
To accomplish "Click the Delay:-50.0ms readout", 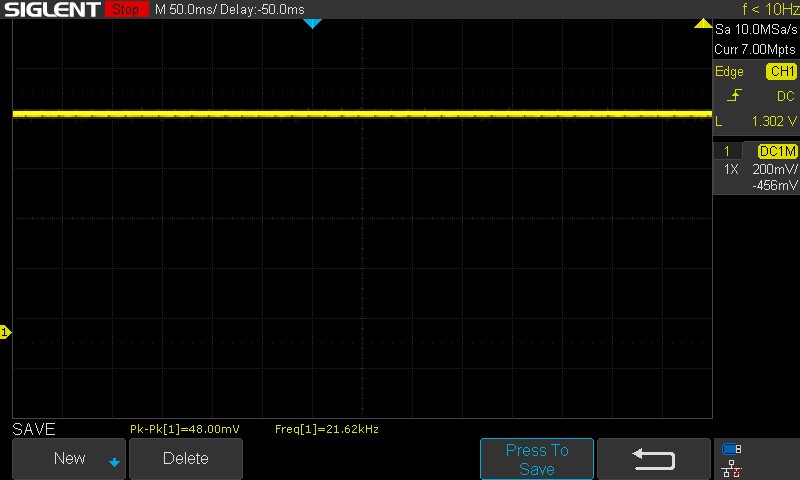I will pos(262,10).
